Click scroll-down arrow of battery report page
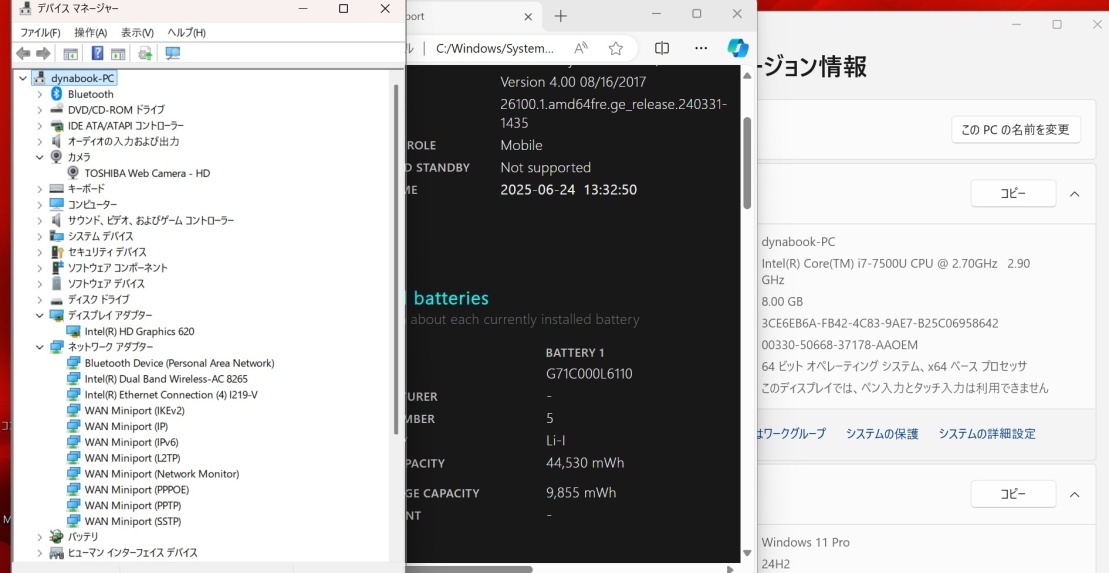Screen dimensions: 1109x573 pos(747,553)
